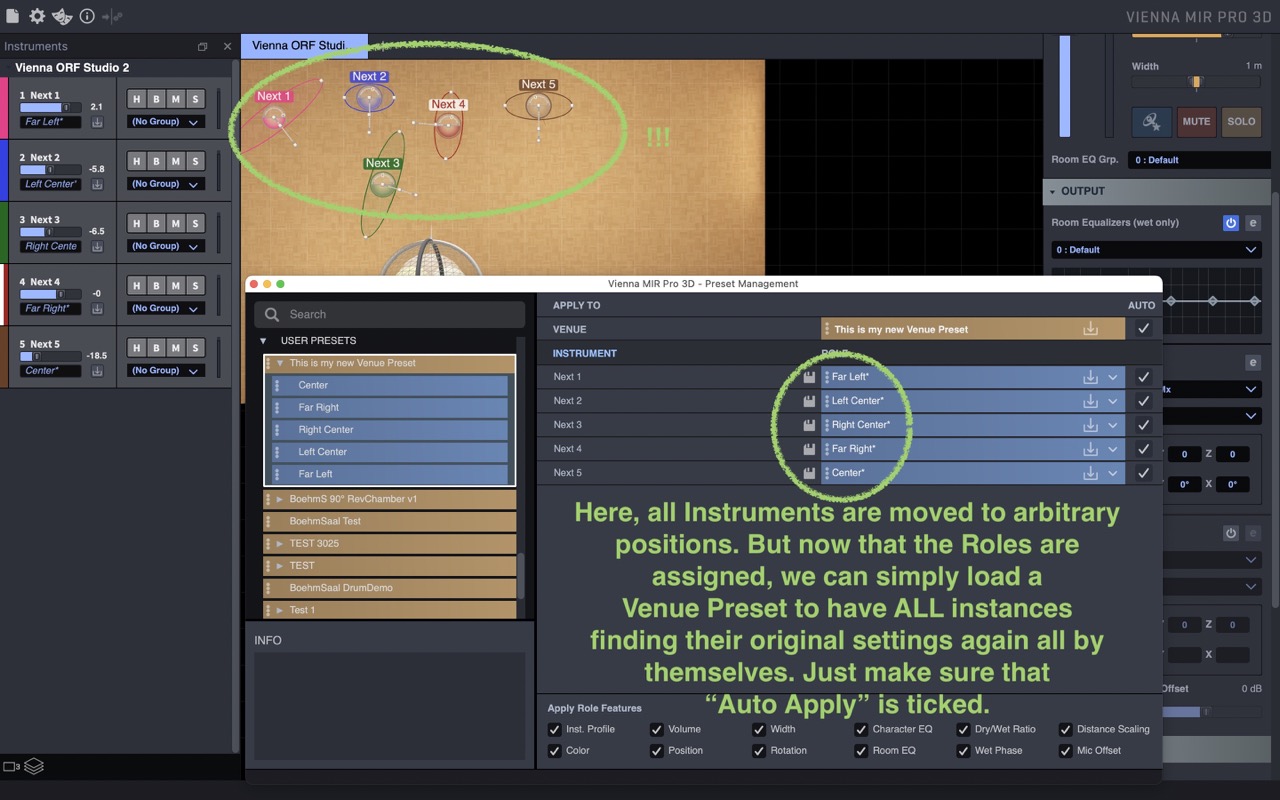Apply Left Center* role with its download-arrow icon
Image resolution: width=1280 pixels, height=800 pixels.
1090,401
